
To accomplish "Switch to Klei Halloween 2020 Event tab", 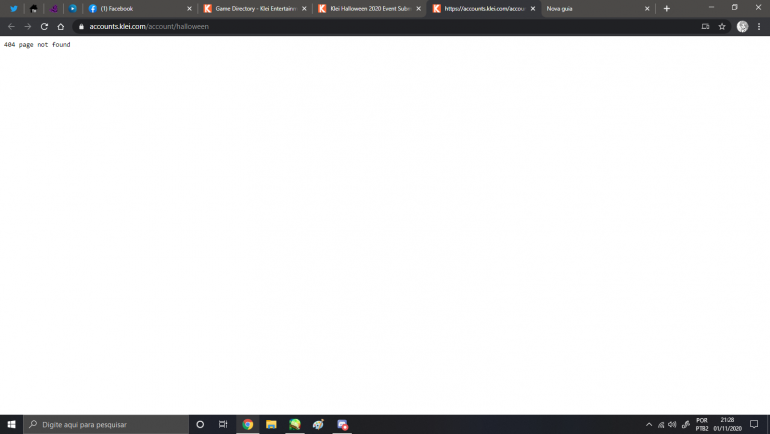I will pos(369,8).
